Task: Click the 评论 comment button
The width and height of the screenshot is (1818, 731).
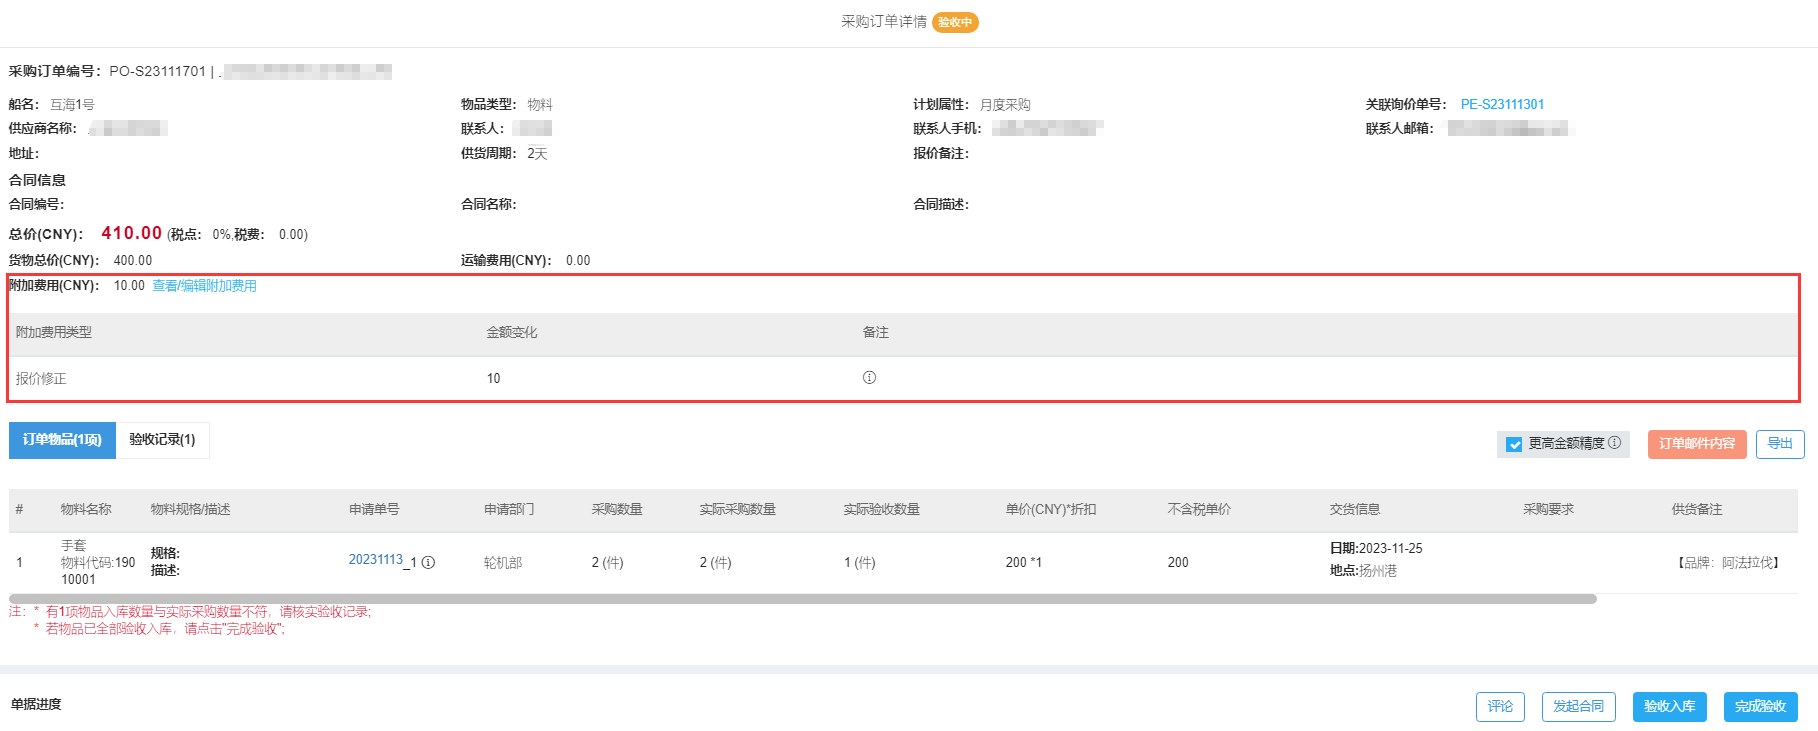Action: tap(1500, 706)
